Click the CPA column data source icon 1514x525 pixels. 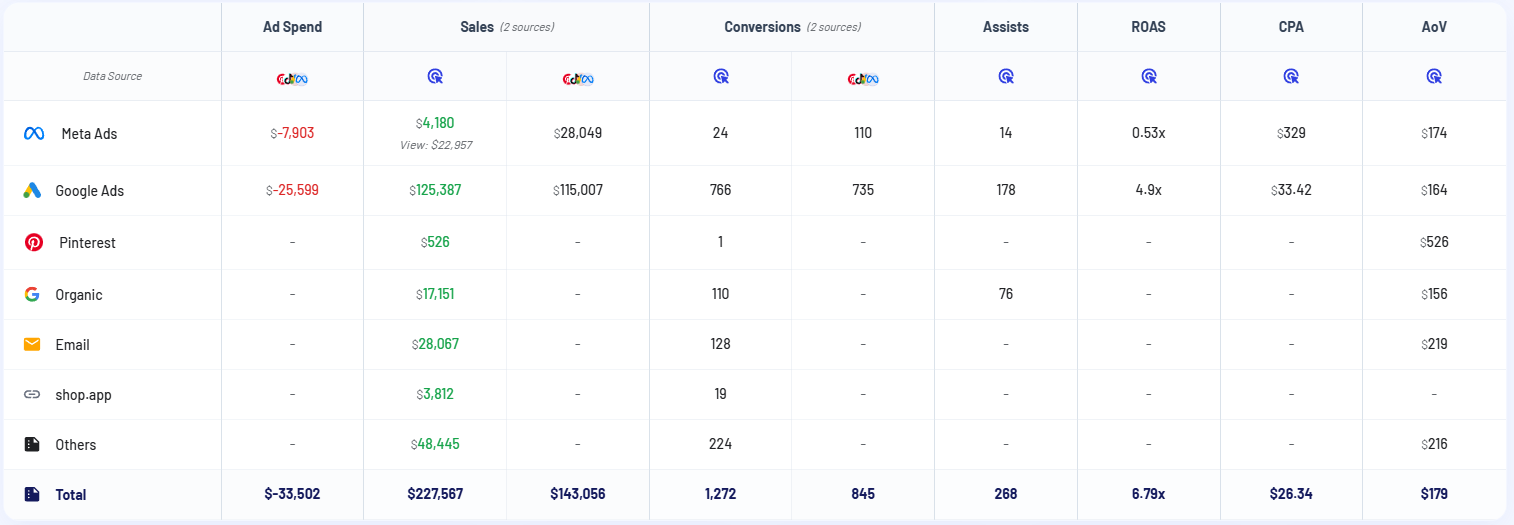tap(1291, 76)
